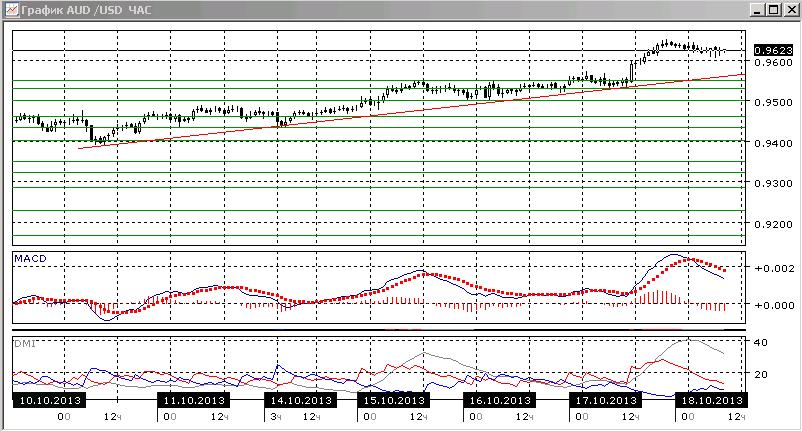802x432 pixels.
Task: Click the 11.10.2013 date marker
Action: (x=194, y=400)
